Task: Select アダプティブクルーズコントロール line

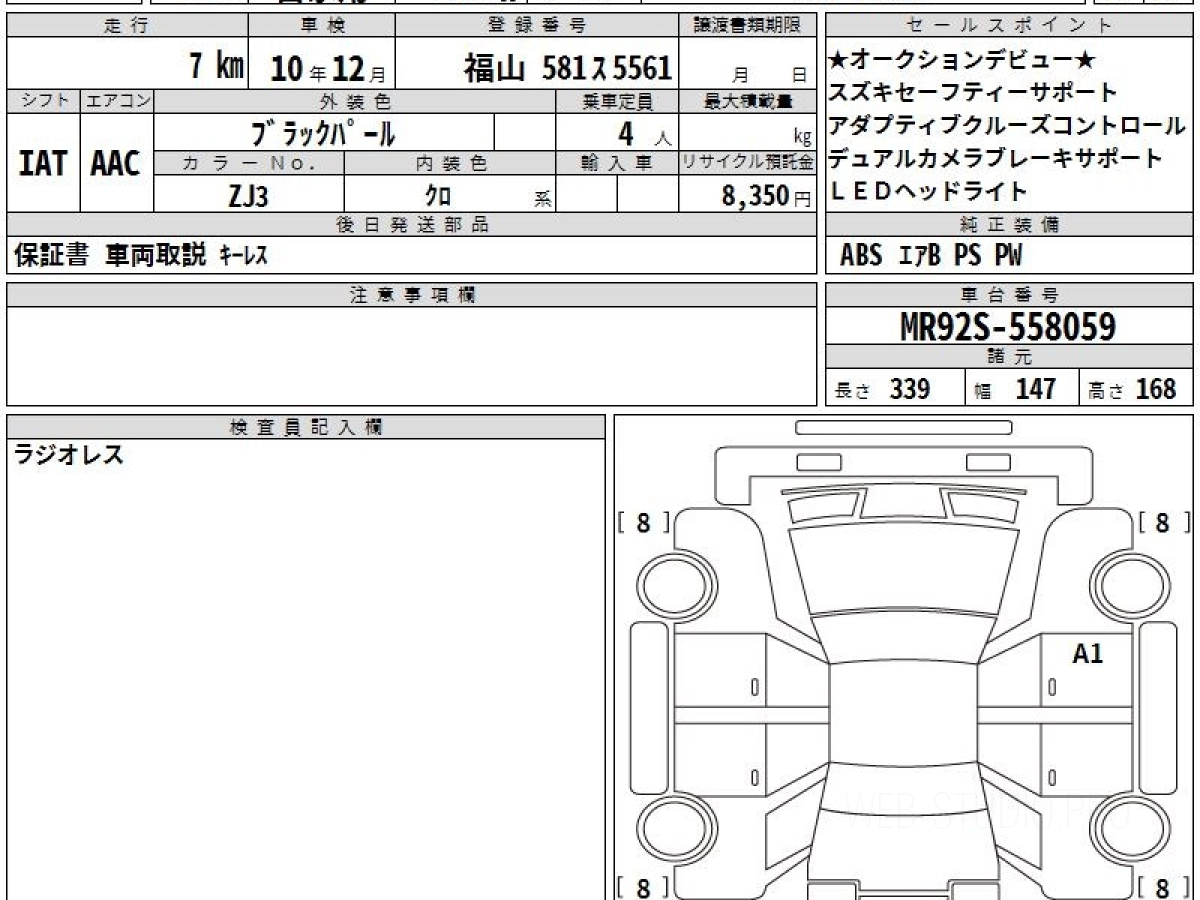Action: pyautogui.click(x=1007, y=126)
